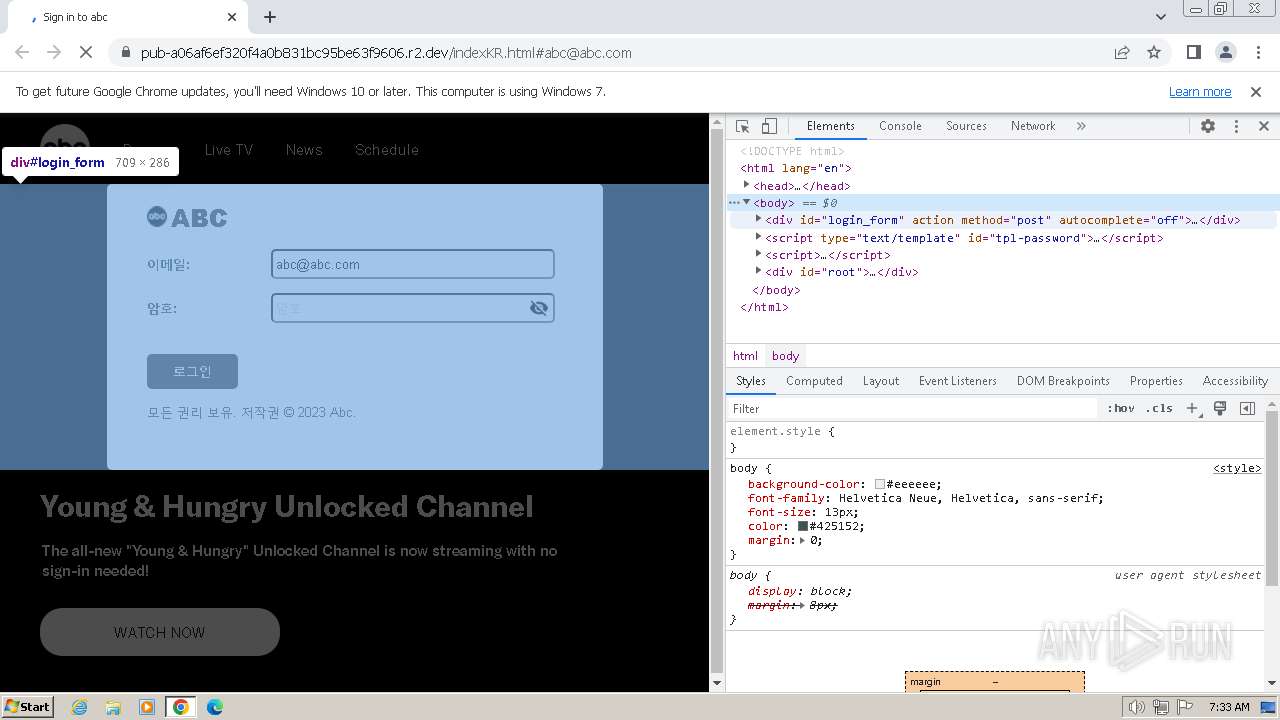Open the background-color #eeeeee color swatch
This screenshot has width=1280, height=720.
click(880, 484)
